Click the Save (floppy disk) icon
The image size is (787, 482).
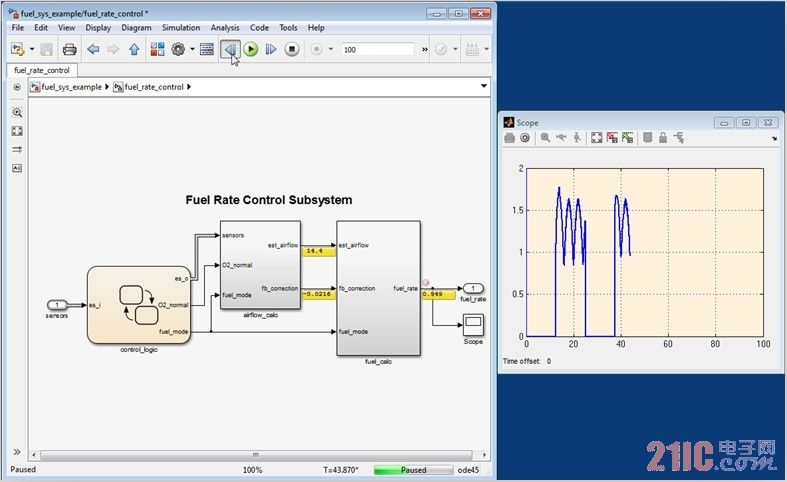click(x=46, y=49)
